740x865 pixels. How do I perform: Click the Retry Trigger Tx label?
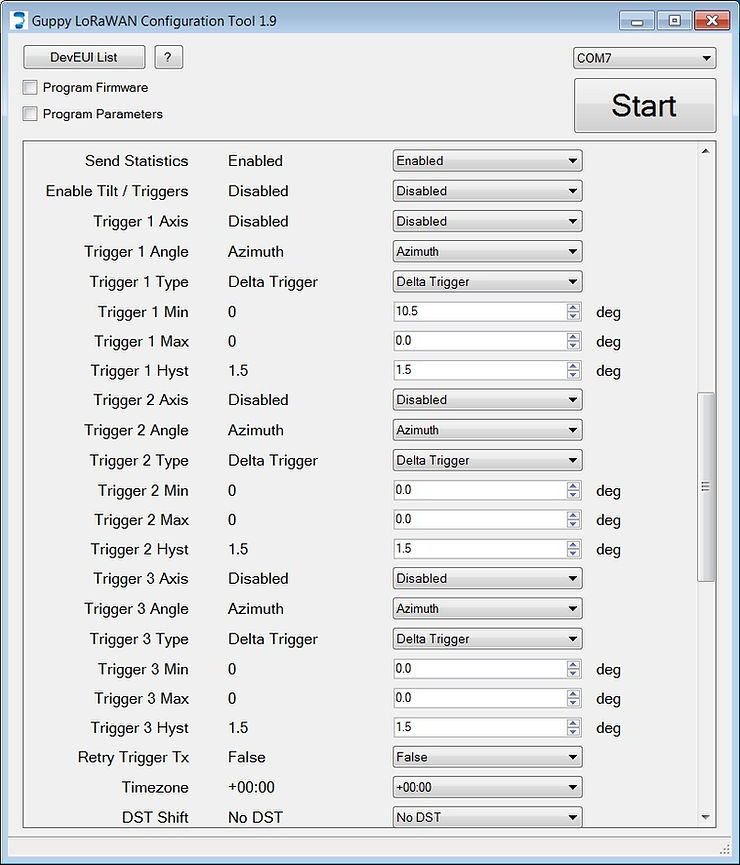(133, 757)
